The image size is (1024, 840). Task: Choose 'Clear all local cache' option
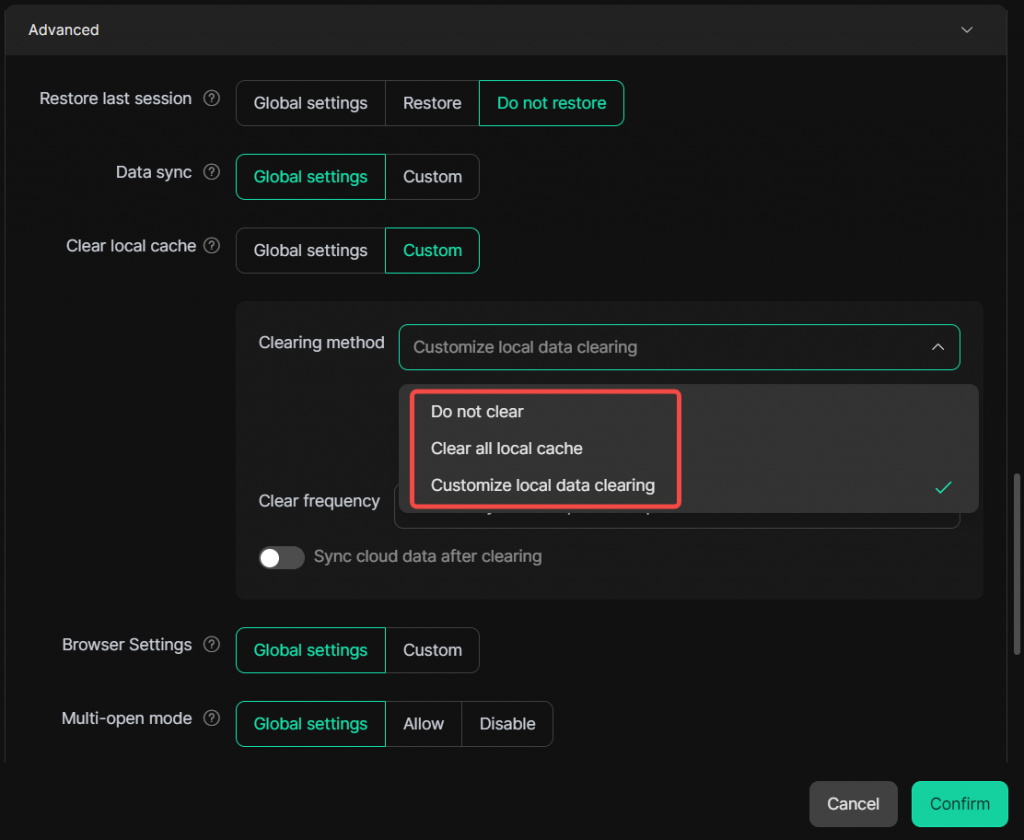pos(506,449)
